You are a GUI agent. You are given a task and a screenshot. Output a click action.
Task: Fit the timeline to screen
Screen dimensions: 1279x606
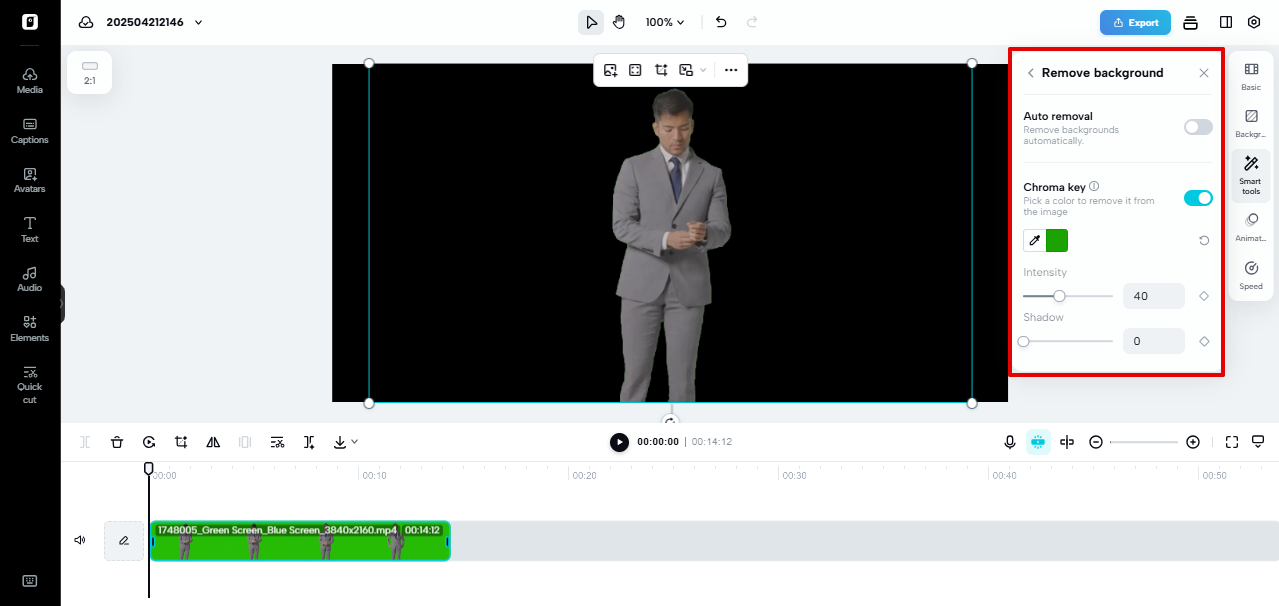[x=1232, y=442]
